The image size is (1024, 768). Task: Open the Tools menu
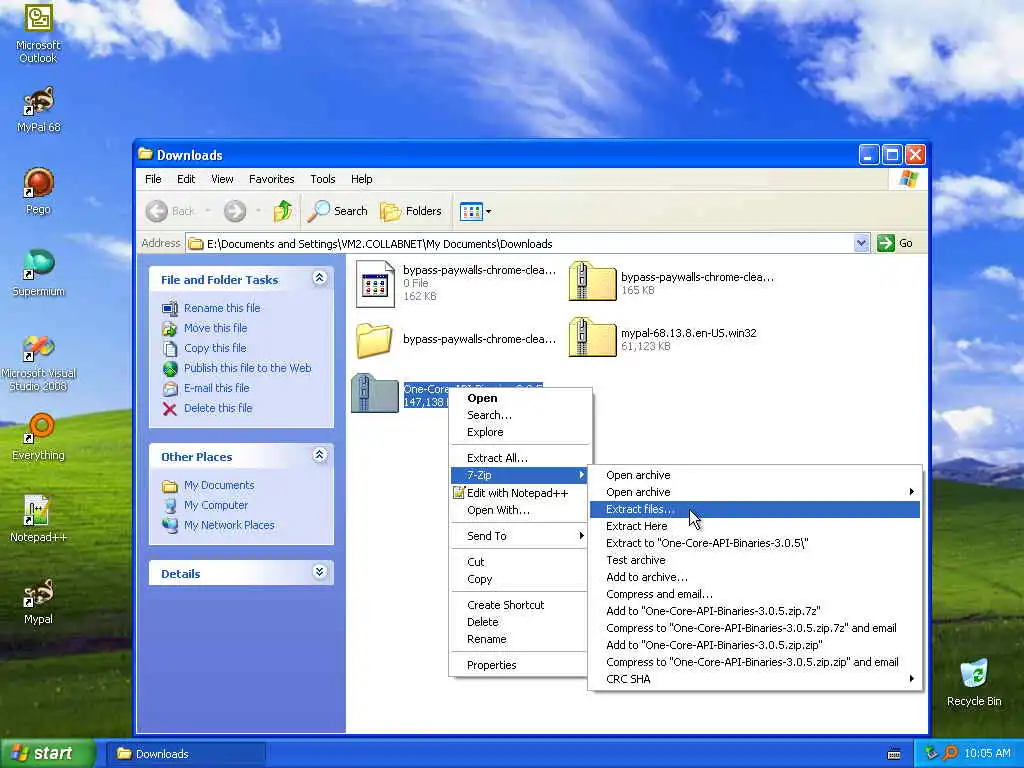coord(323,179)
